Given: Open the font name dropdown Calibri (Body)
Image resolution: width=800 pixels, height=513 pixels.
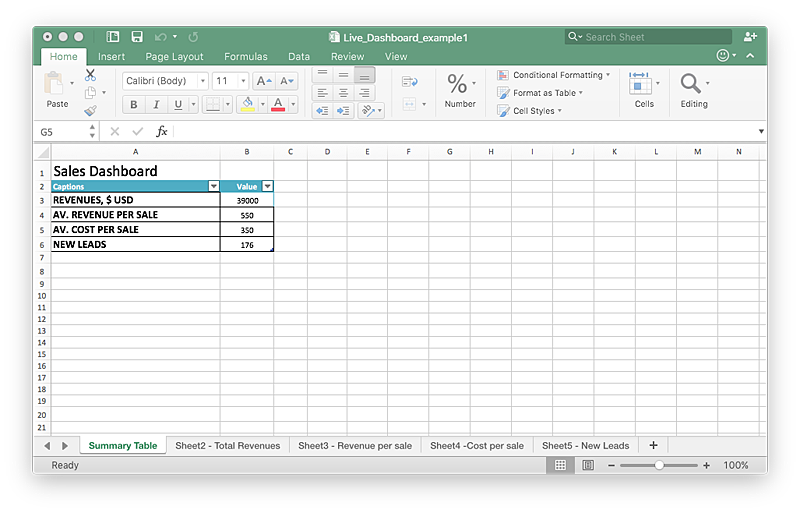Looking at the screenshot, I should point(165,81).
